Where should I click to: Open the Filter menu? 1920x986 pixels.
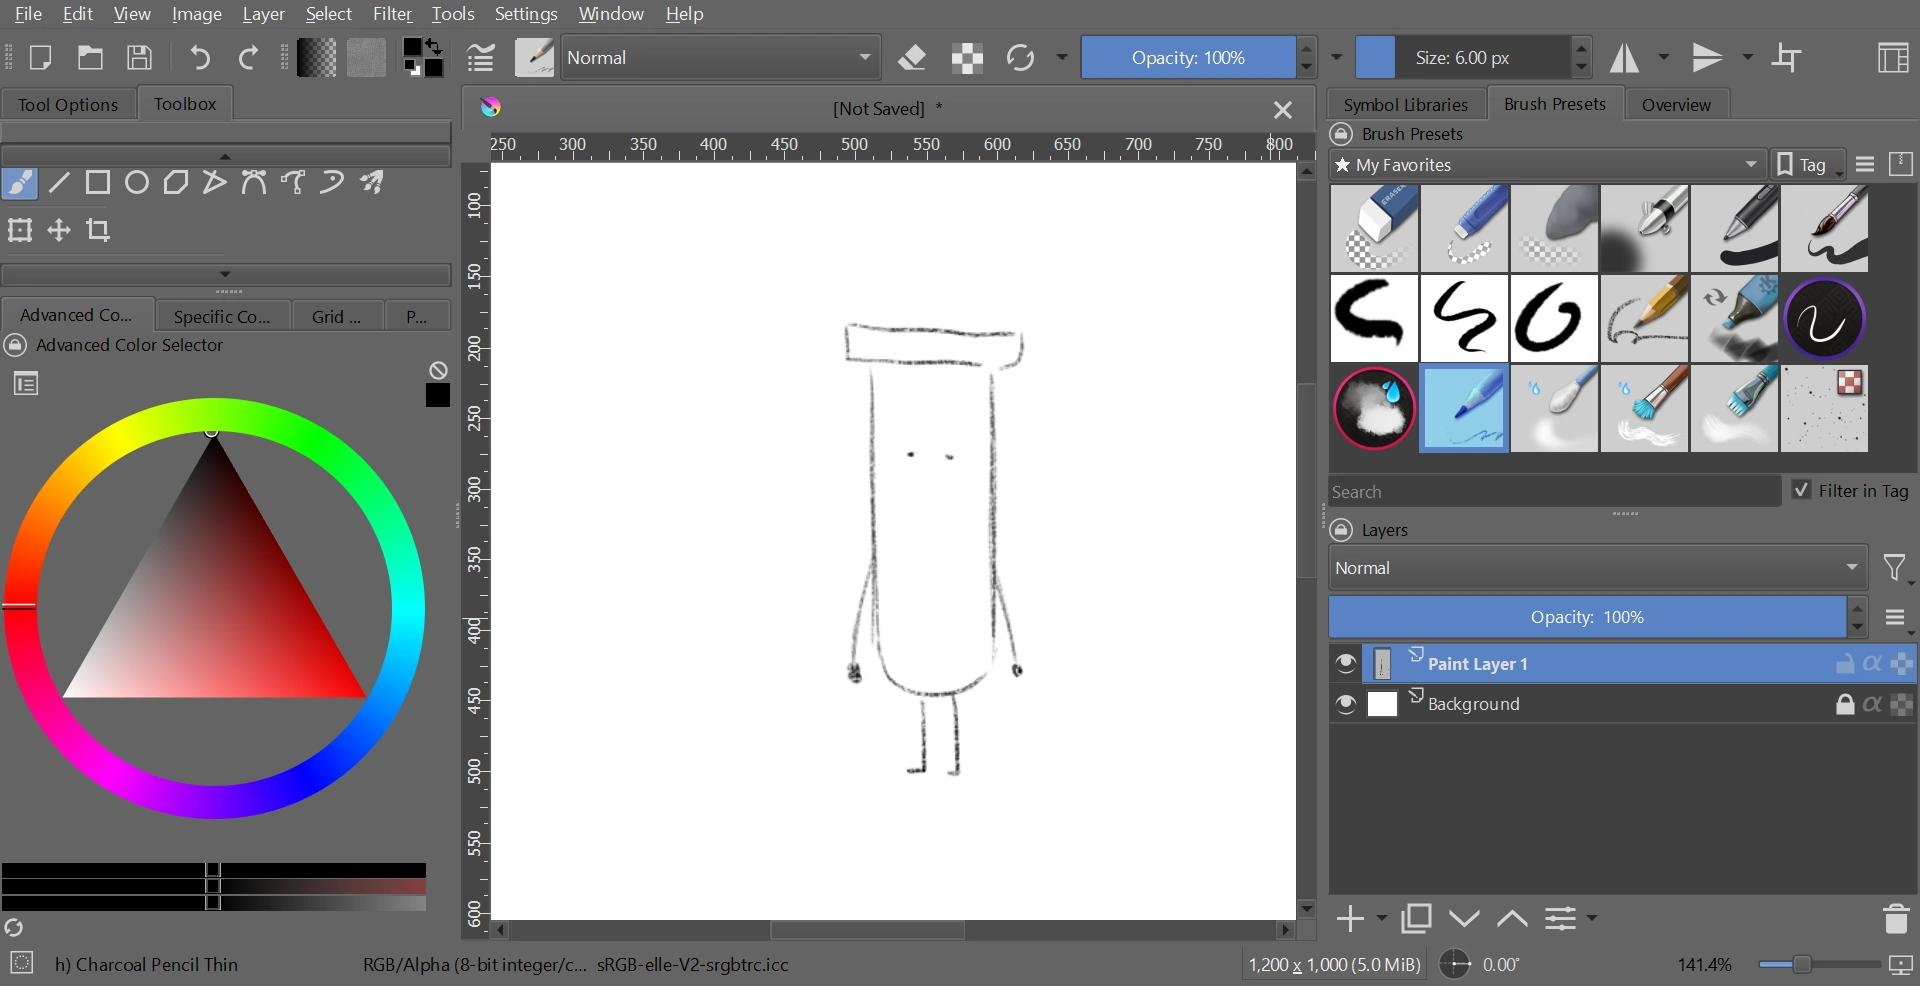(392, 14)
